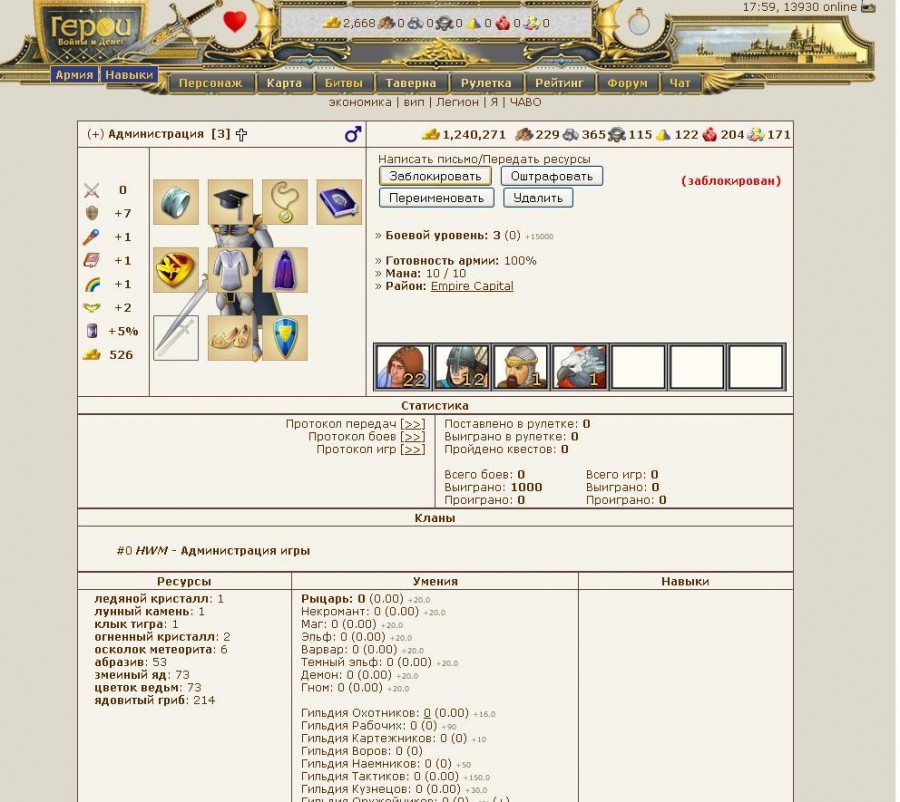Click the blue and yellow shield slot
This screenshot has width=900, height=802.
(x=285, y=338)
